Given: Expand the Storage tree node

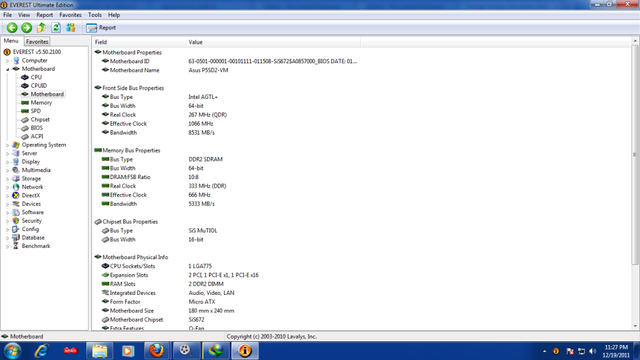Looking at the screenshot, I should (7, 179).
